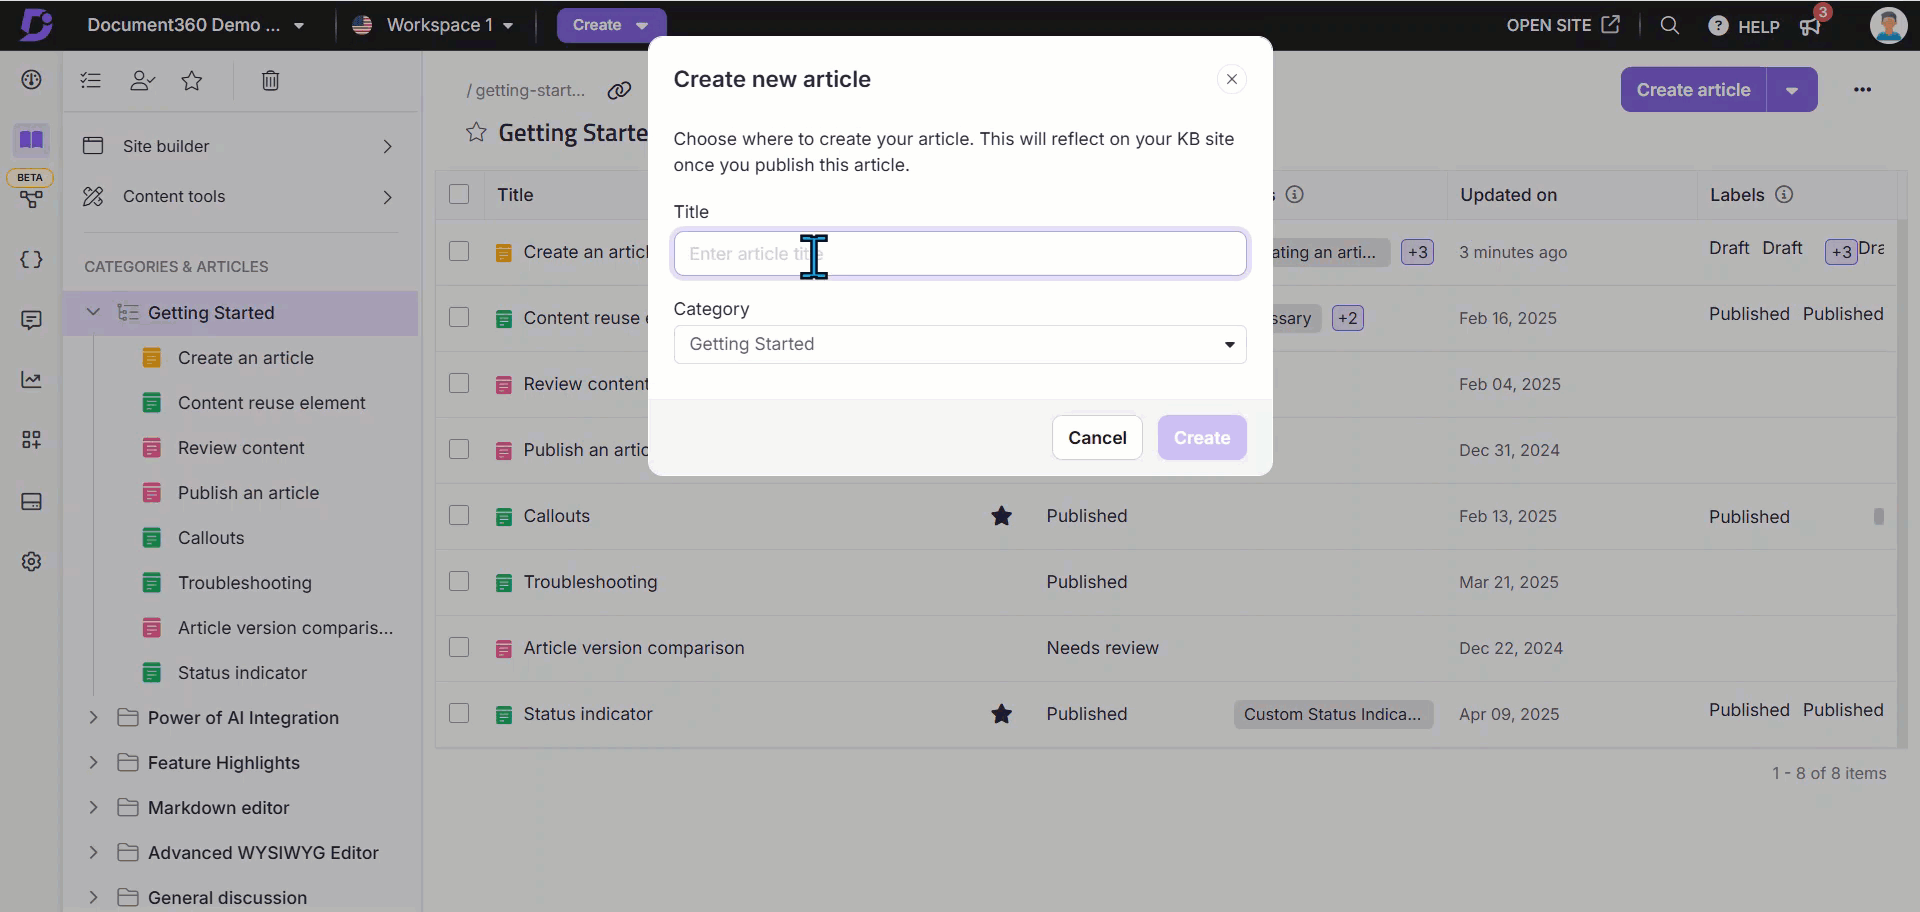Check the Article version comparison row checkbox
The image size is (1920, 912).
tap(459, 647)
